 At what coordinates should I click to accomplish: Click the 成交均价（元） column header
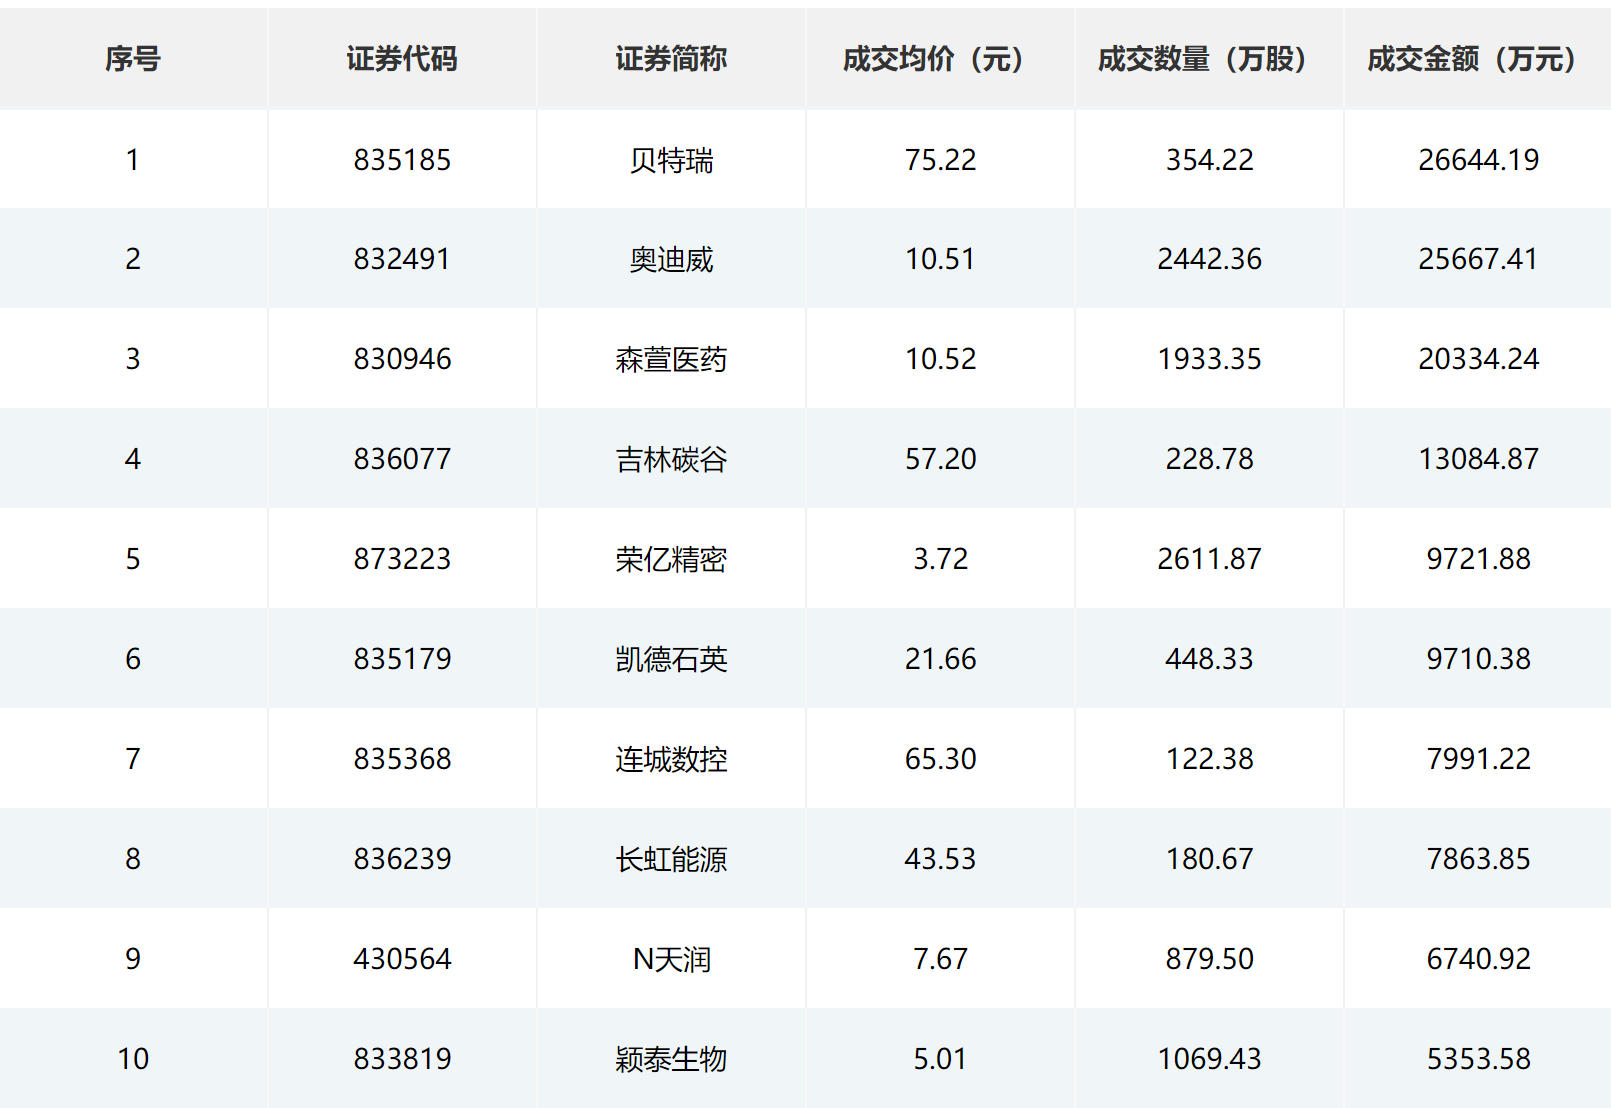940,59
